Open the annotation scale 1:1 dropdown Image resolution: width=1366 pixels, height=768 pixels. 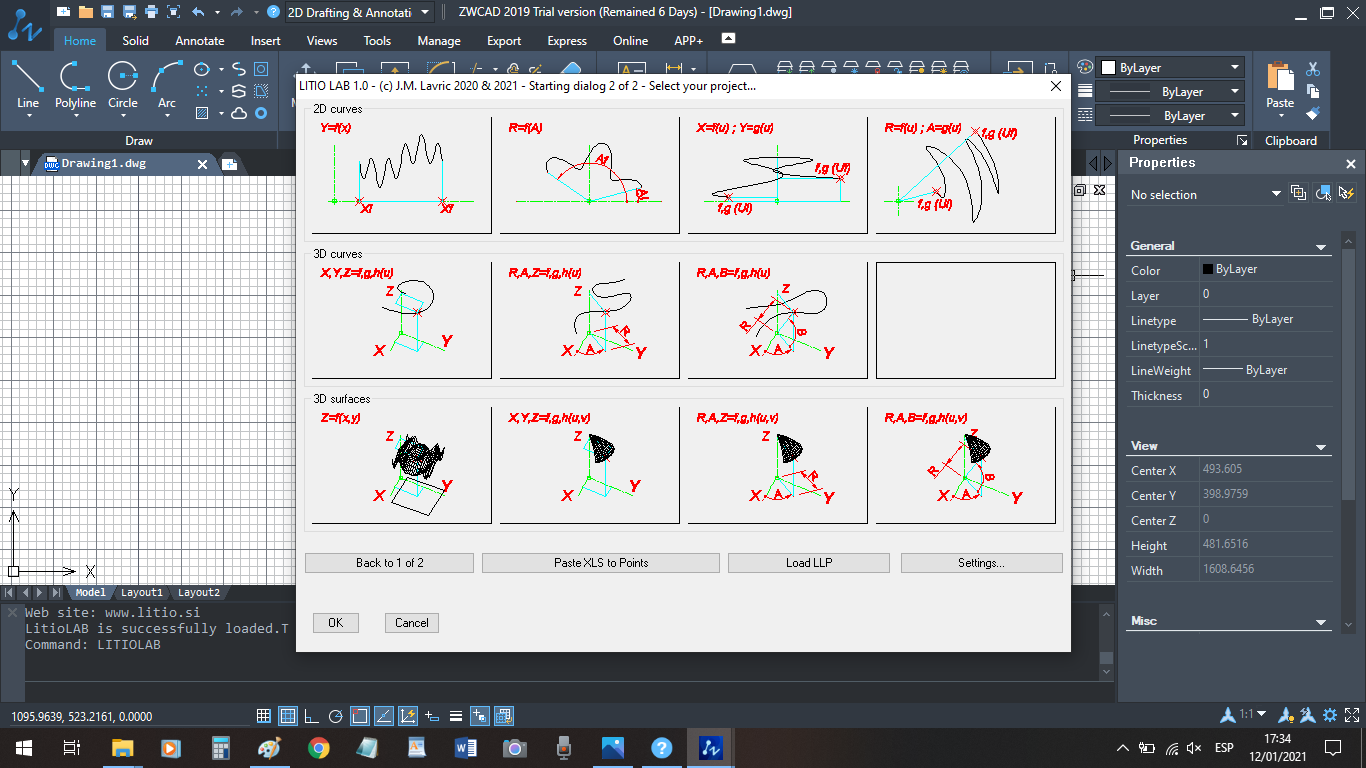pos(1251,715)
